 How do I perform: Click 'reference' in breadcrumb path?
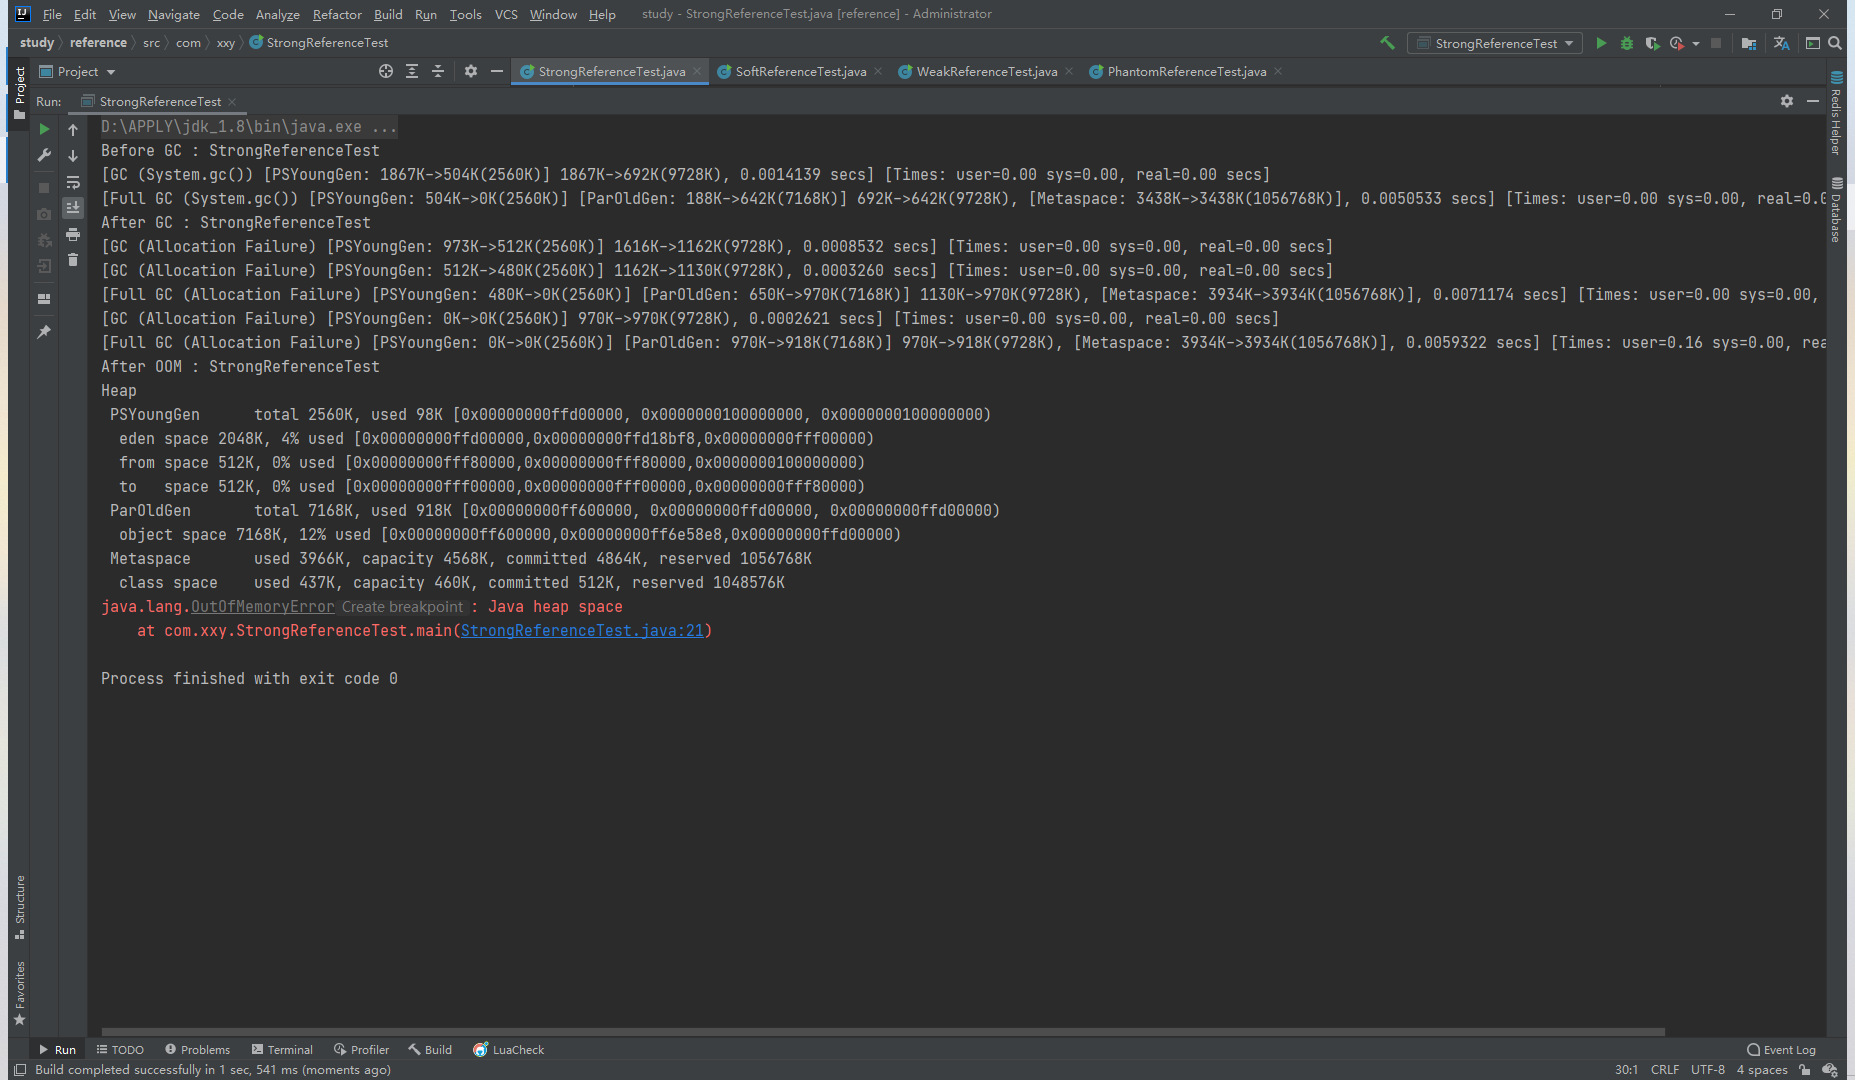98,43
